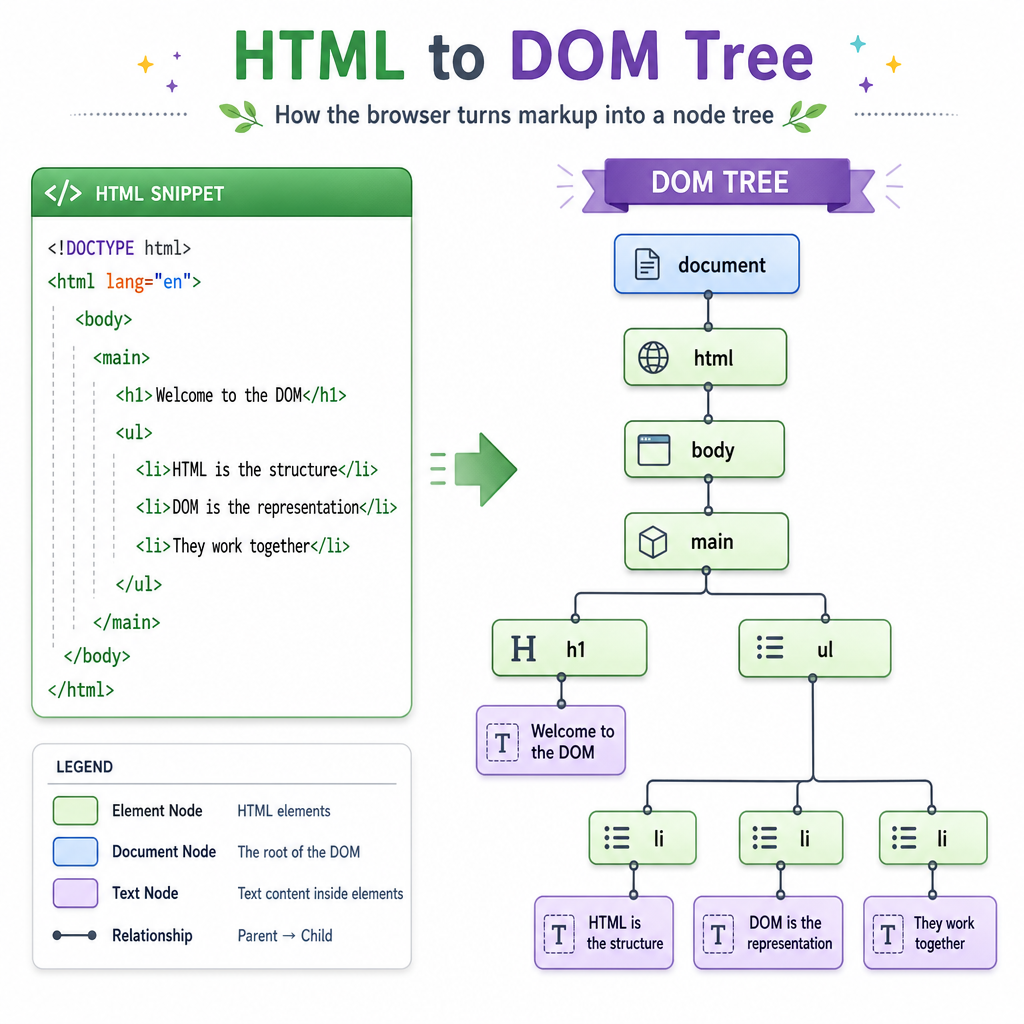This screenshot has width=1024, height=1024.
Task: Click the subtitle about browser turning markup
Action: click(524, 115)
